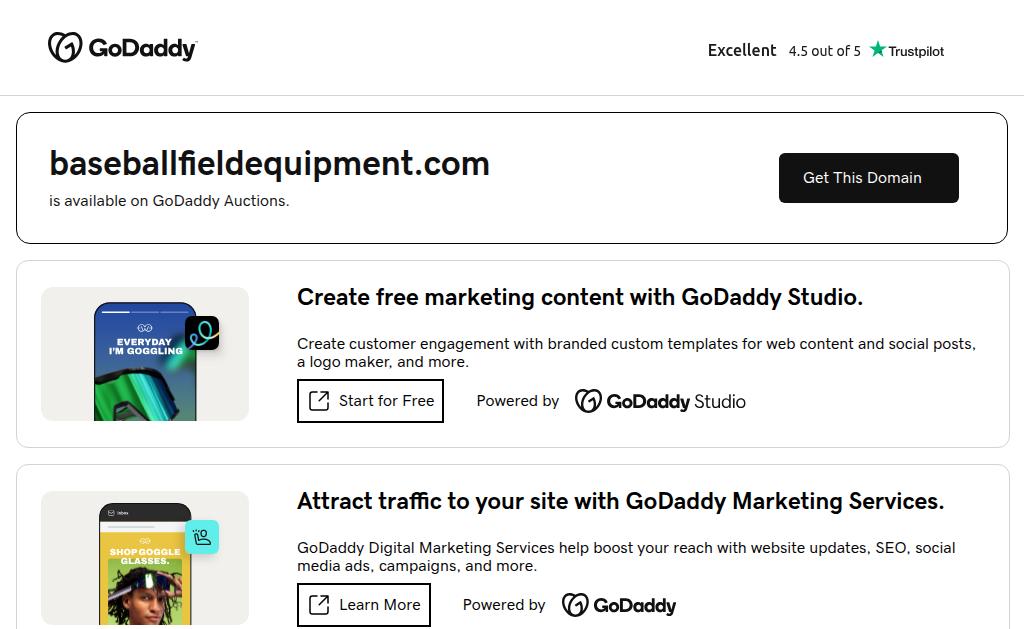Click the external-link icon in Learn More
This screenshot has width=1024, height=629.
[x=319, y=605]
